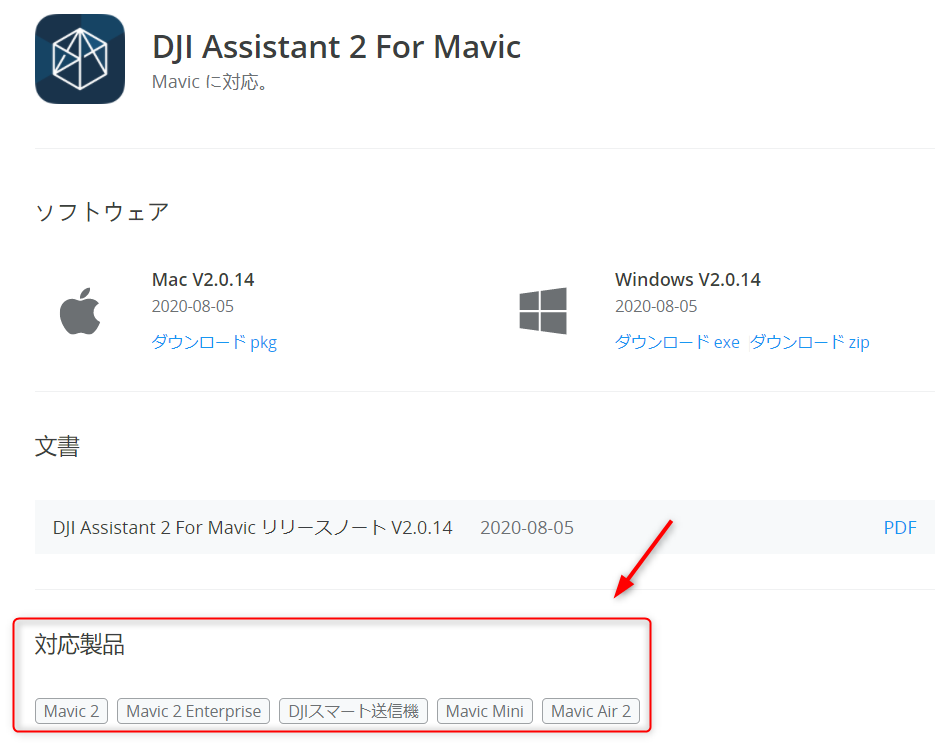The image size is (938, 753).
Task: Click the ソフトウェア section heading
Action: point(102,212)
